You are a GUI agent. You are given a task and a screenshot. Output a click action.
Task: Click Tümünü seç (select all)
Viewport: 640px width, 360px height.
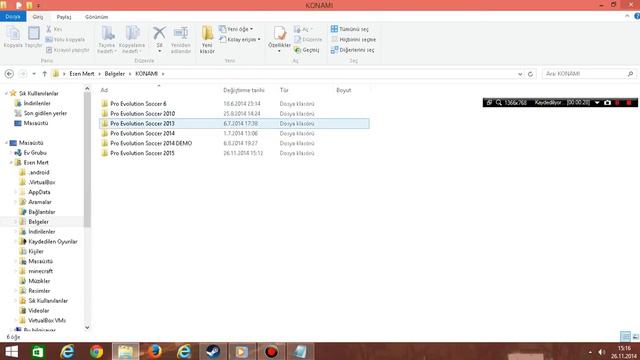349,29
